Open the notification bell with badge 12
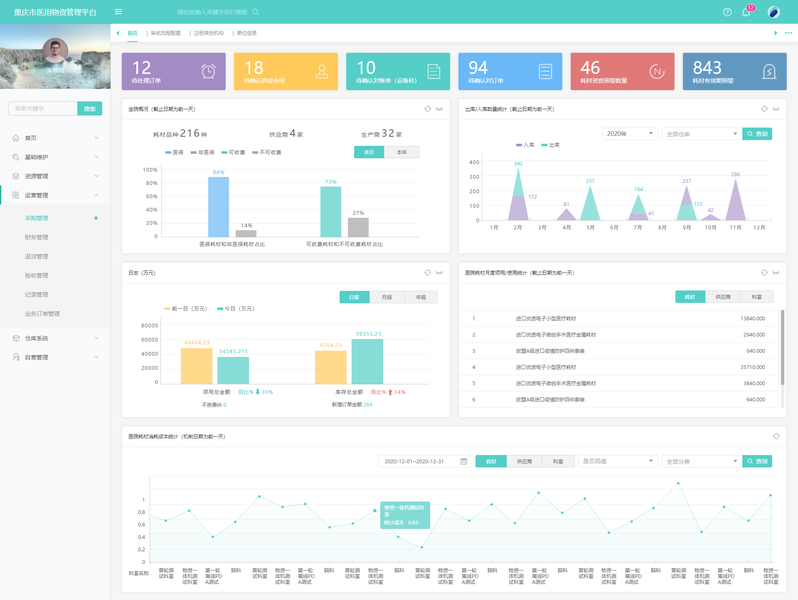Viewport: 798px width, 600px height. click(747, 12)
